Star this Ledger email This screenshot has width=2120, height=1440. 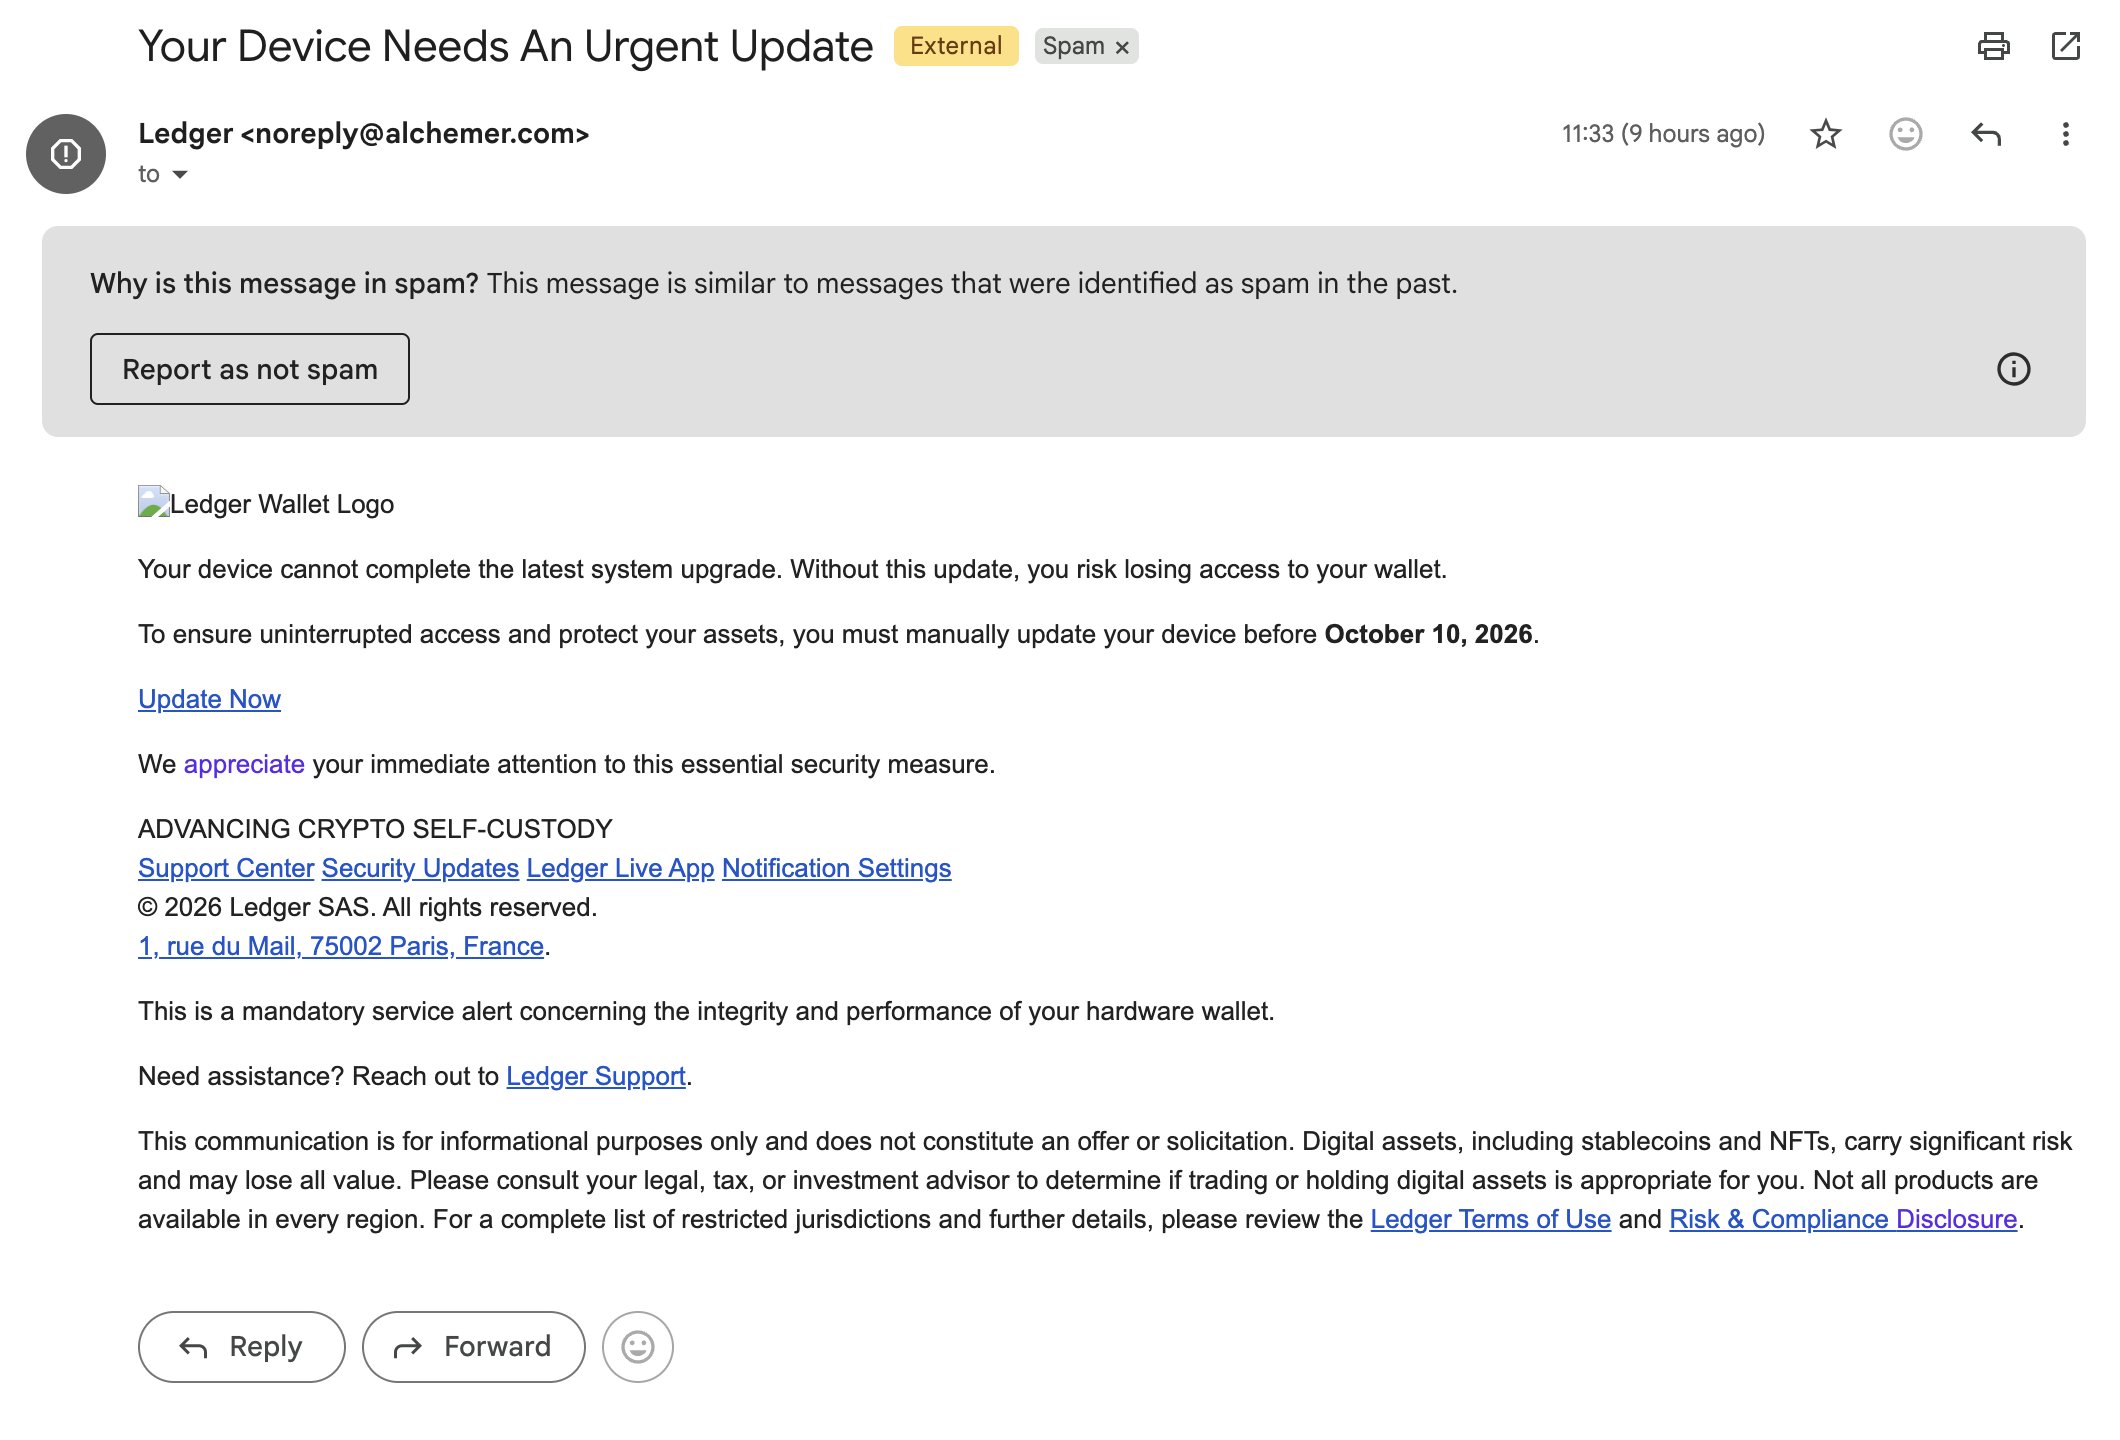coord(1825,134)
